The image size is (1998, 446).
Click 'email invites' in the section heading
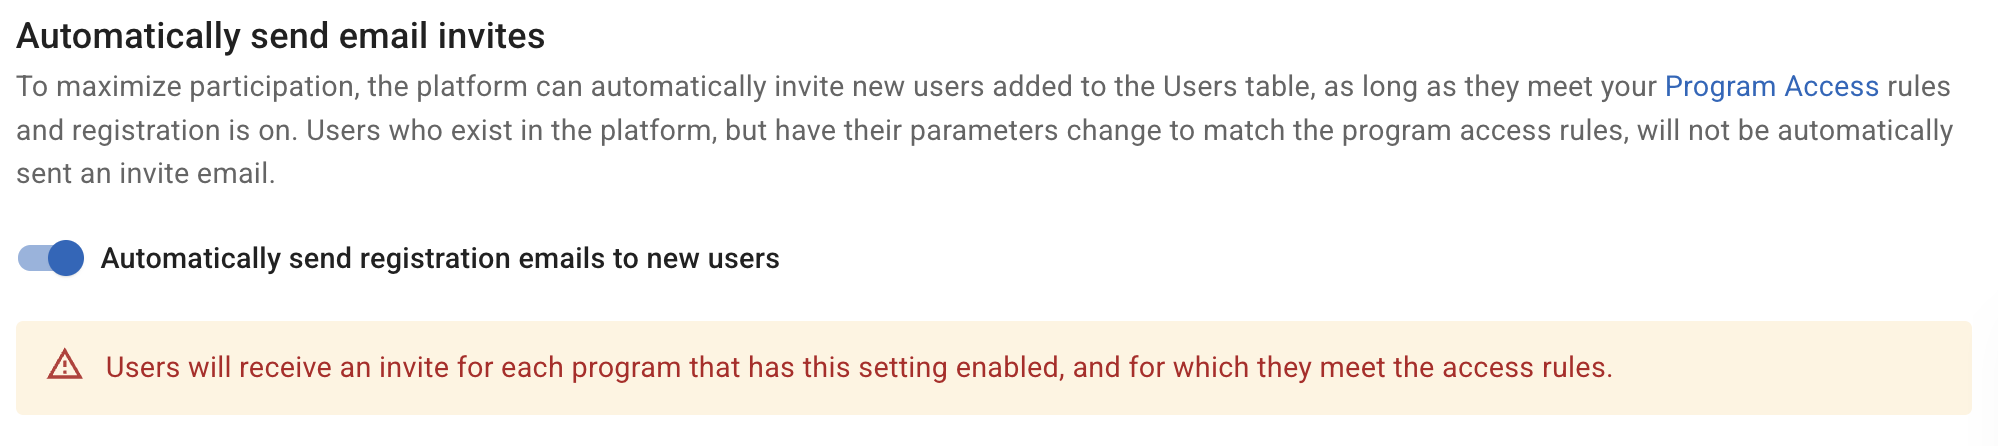(448, 36)
